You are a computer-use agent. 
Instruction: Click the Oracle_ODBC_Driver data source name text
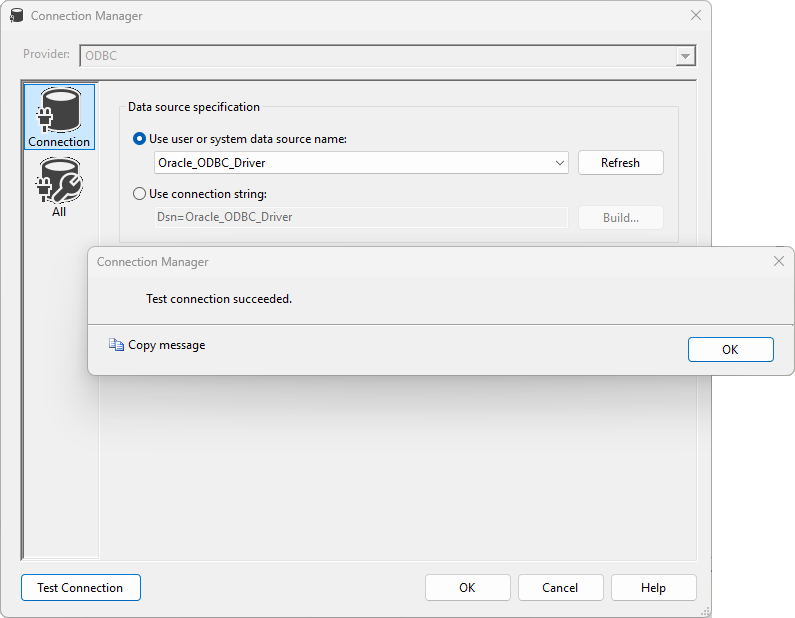(212, 163)
